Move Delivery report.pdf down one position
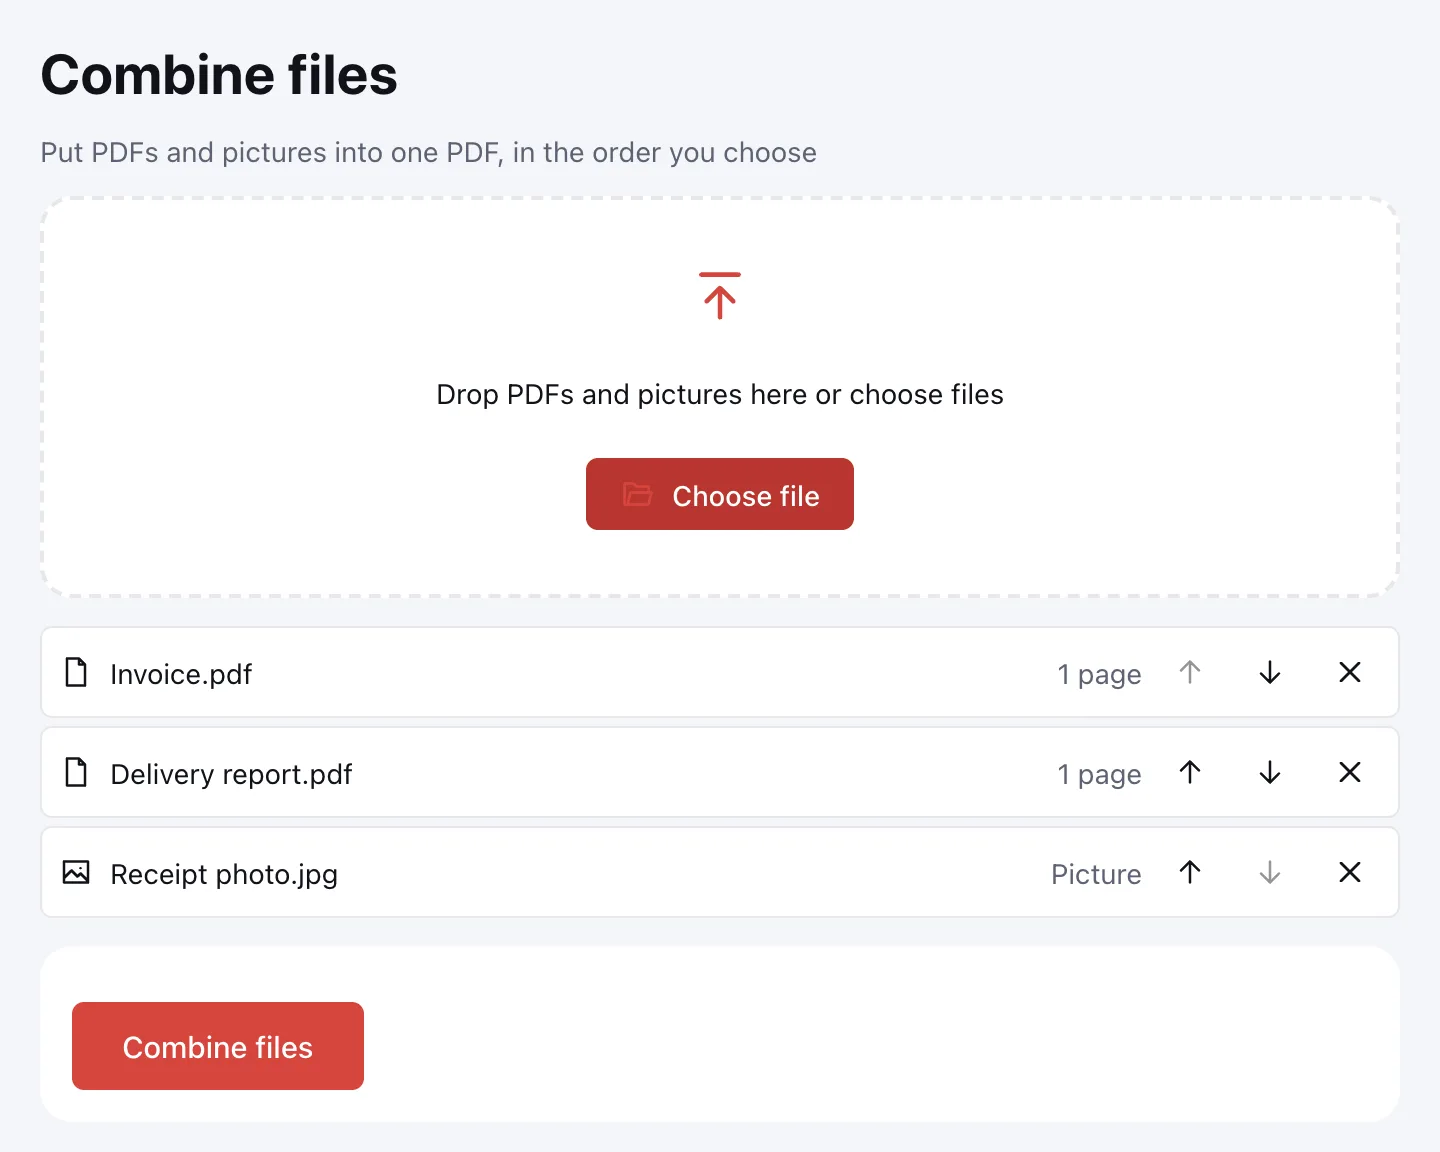 [1270, 772]
